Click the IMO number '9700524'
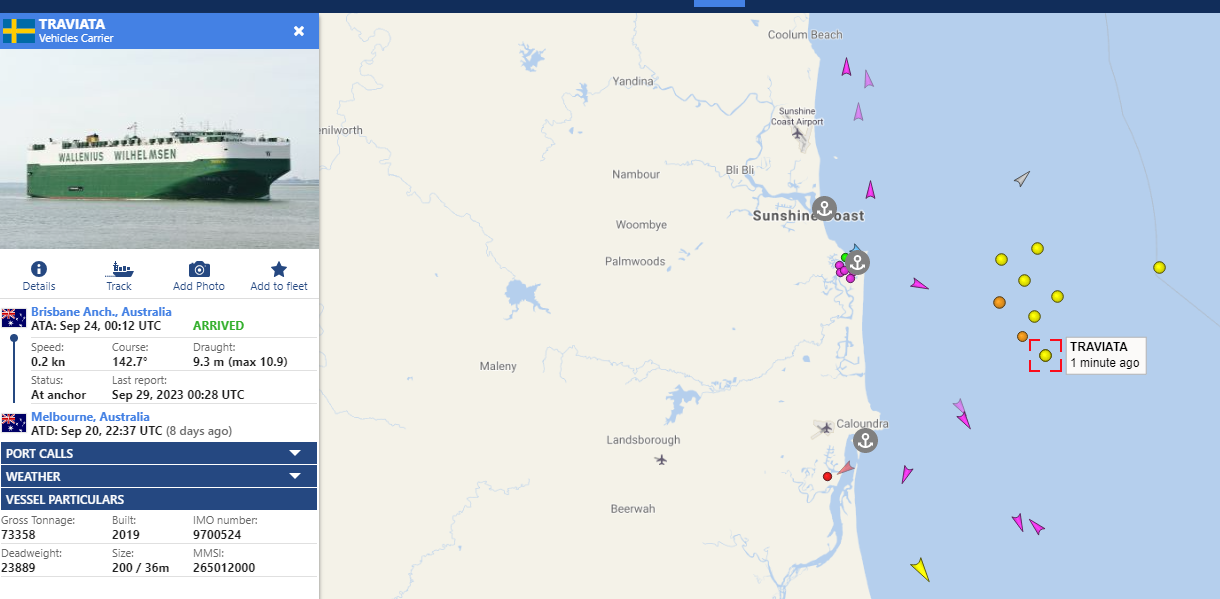 (x=219, y=534)
